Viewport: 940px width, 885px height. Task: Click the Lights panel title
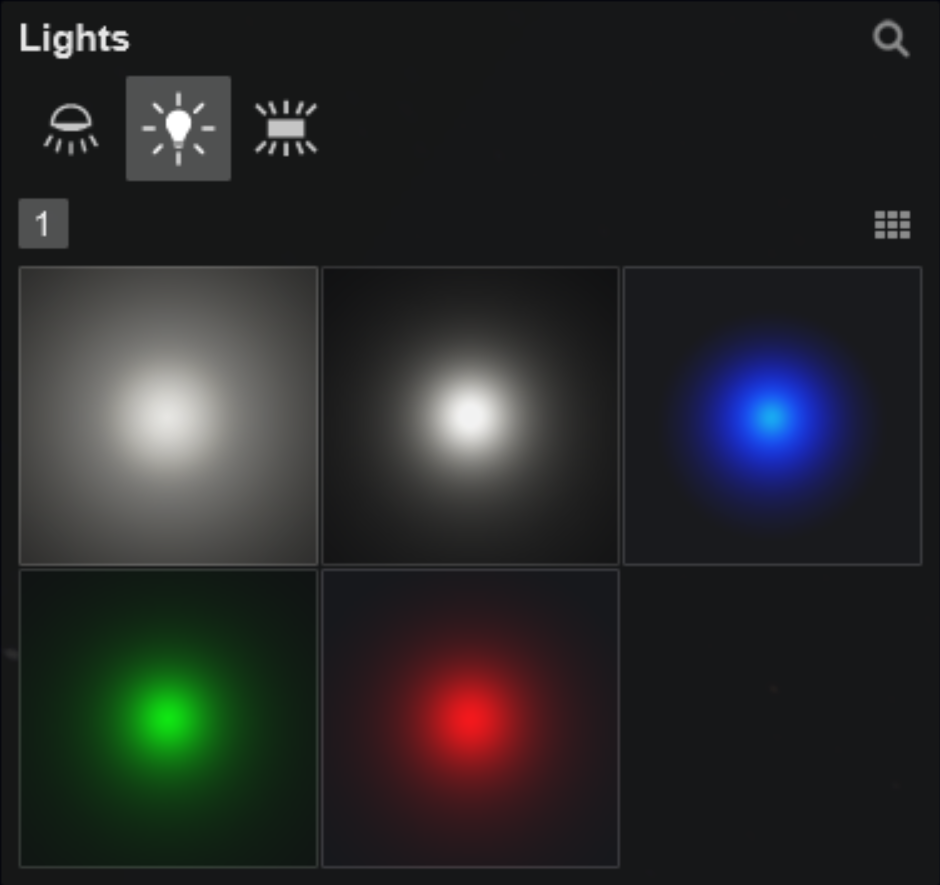click(74, 38)
